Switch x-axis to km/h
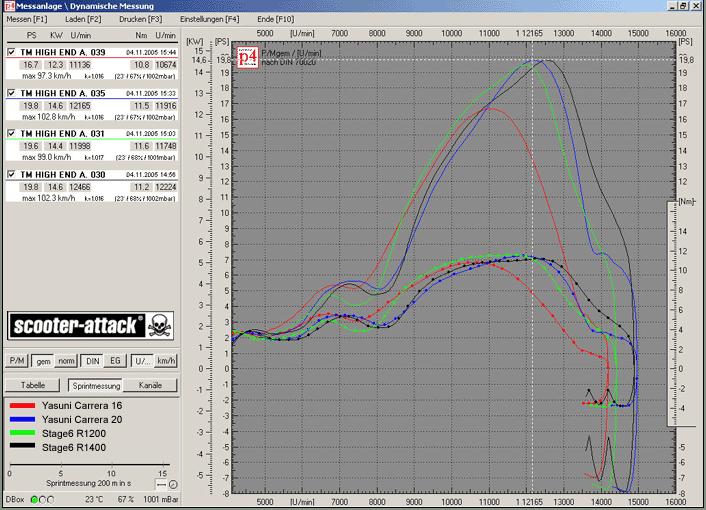Image resolution: width=706 pixels, height=510 pixels. tap(167, 360)
